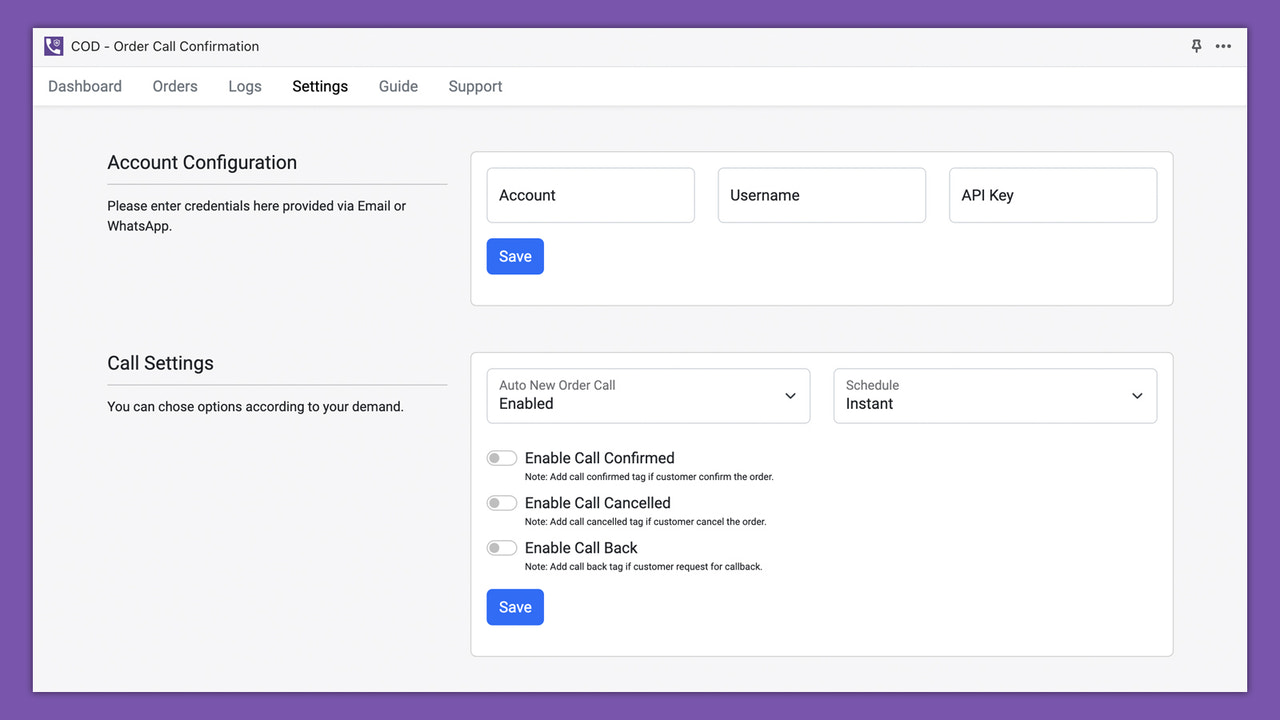Save the Call Settings options
The image size is (1280, 720).
pyautogui.click(x=515, y=607)
